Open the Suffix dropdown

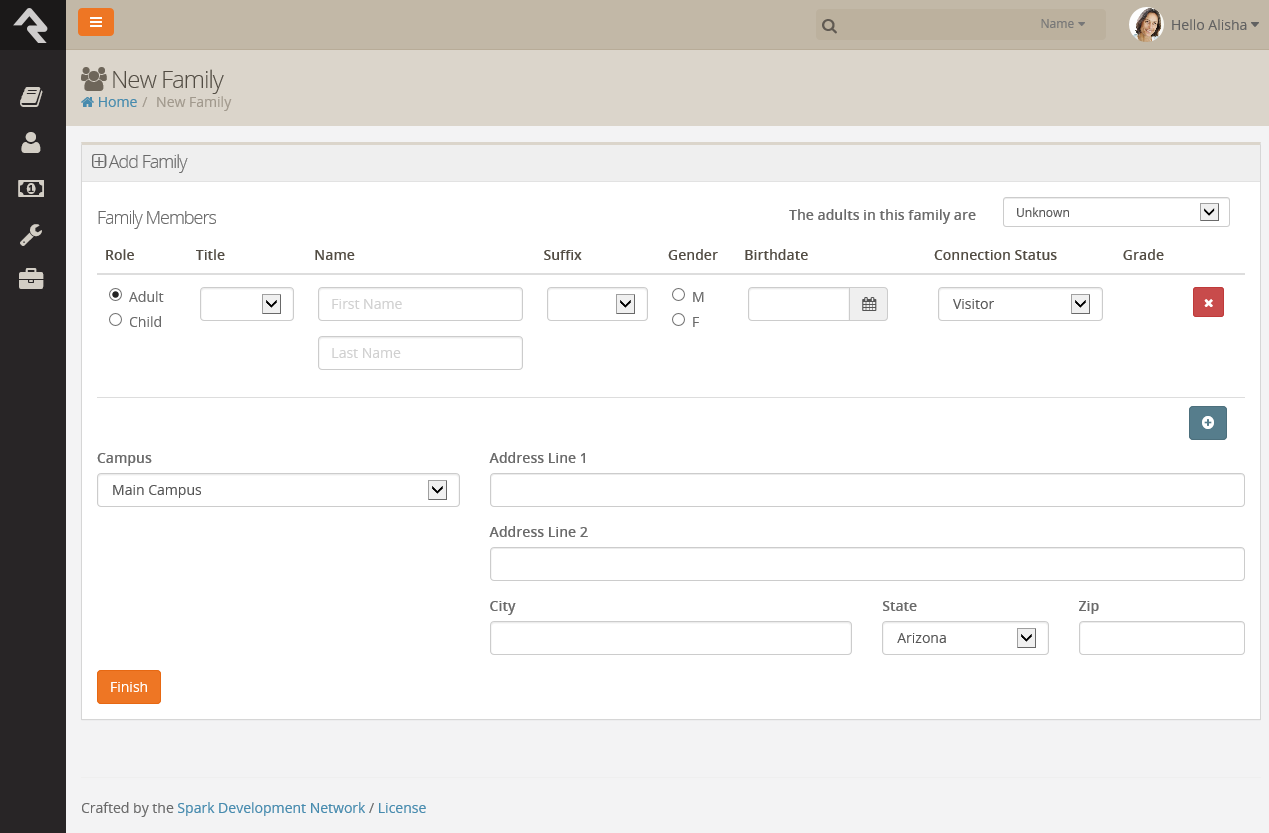[597, 304]
